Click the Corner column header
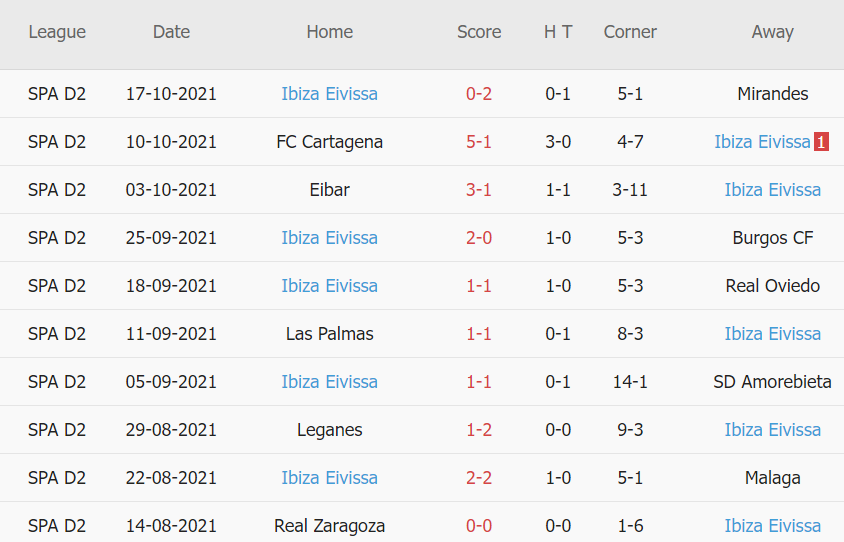844x542 pixels. point(630,32)
